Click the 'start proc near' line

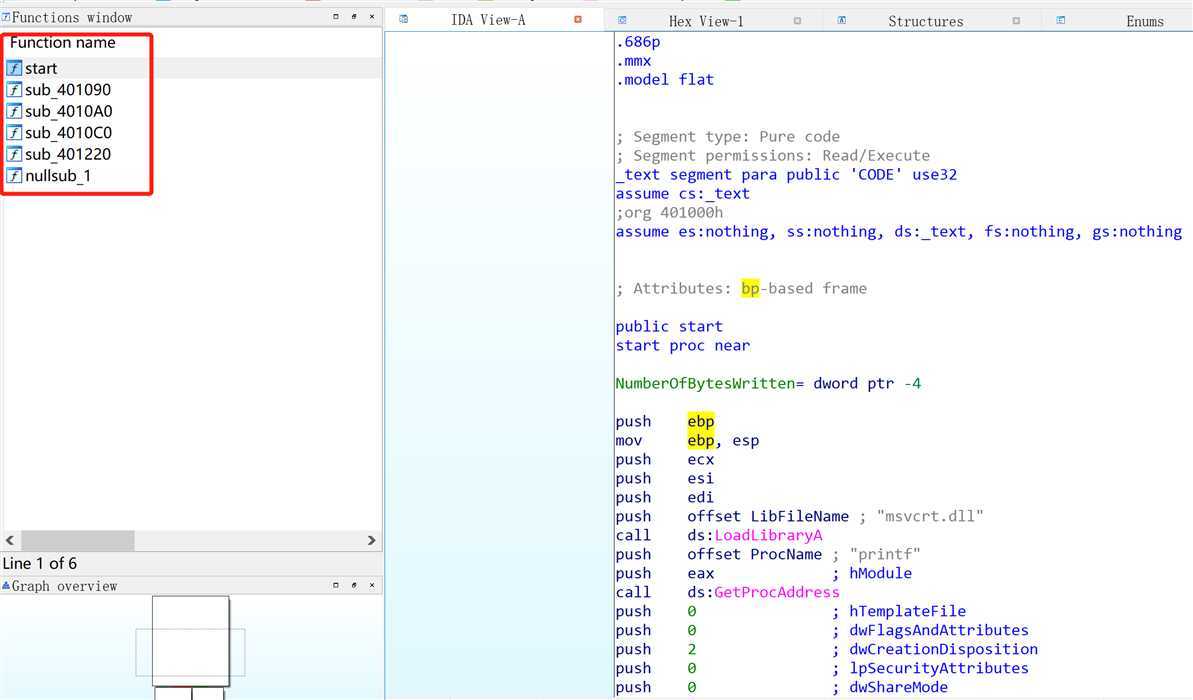682,345
